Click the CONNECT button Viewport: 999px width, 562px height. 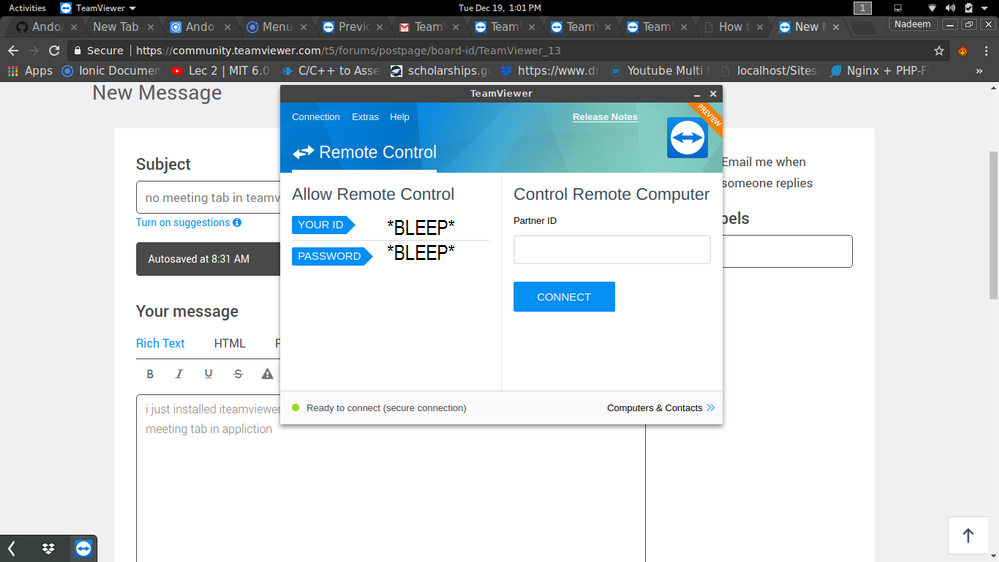pos(564,297)
